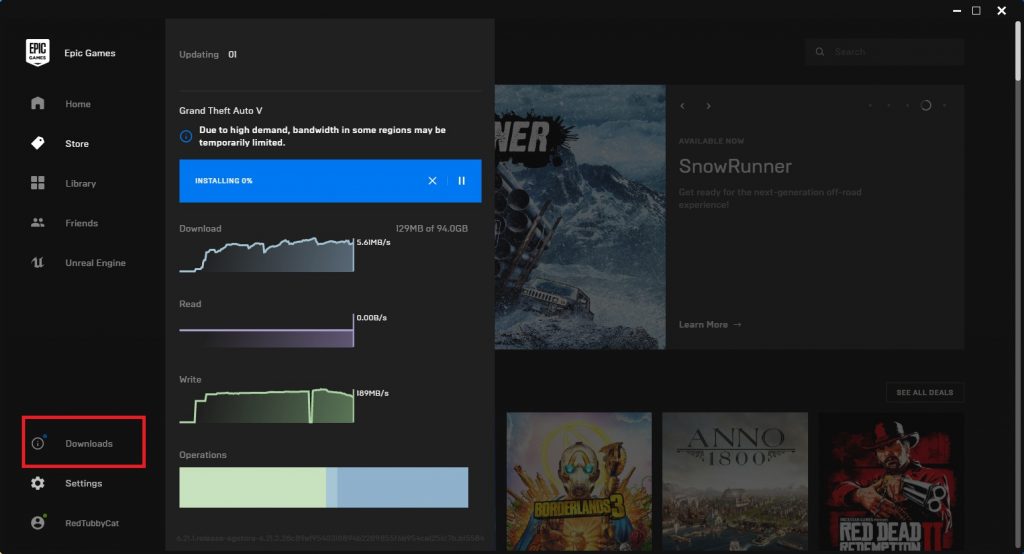The height and width of the screenshot is (554, 1024).
Task: Open the Red Dead Redemption II thumbnail
Action: pos(891,481)
